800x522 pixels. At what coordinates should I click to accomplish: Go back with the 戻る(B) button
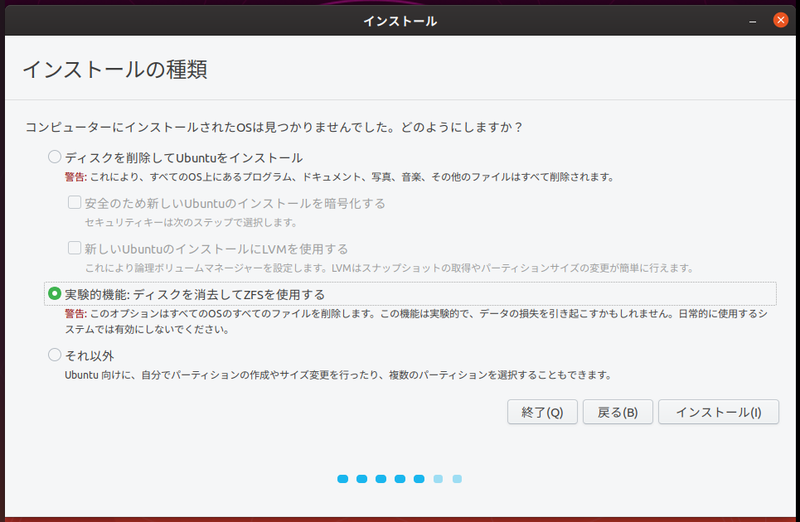pyautogui.click(x=617, y=412)
